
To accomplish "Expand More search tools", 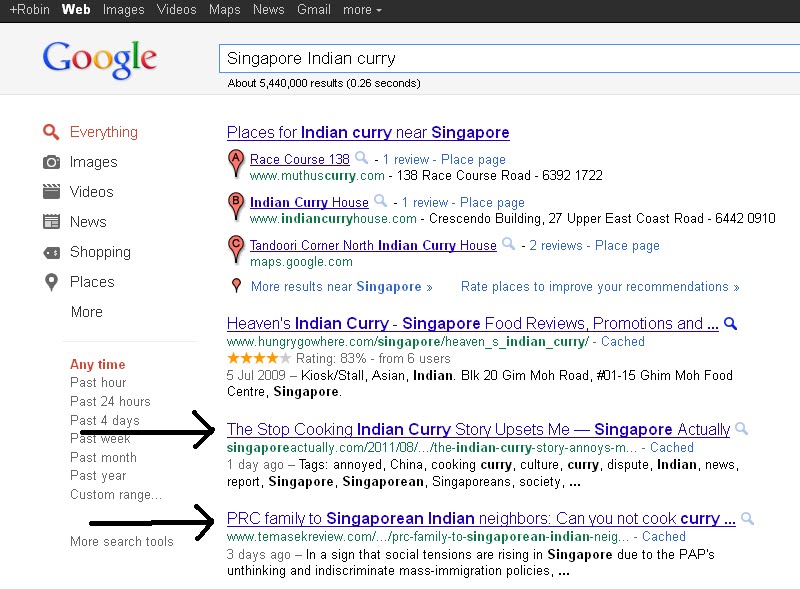I will 121,542.
